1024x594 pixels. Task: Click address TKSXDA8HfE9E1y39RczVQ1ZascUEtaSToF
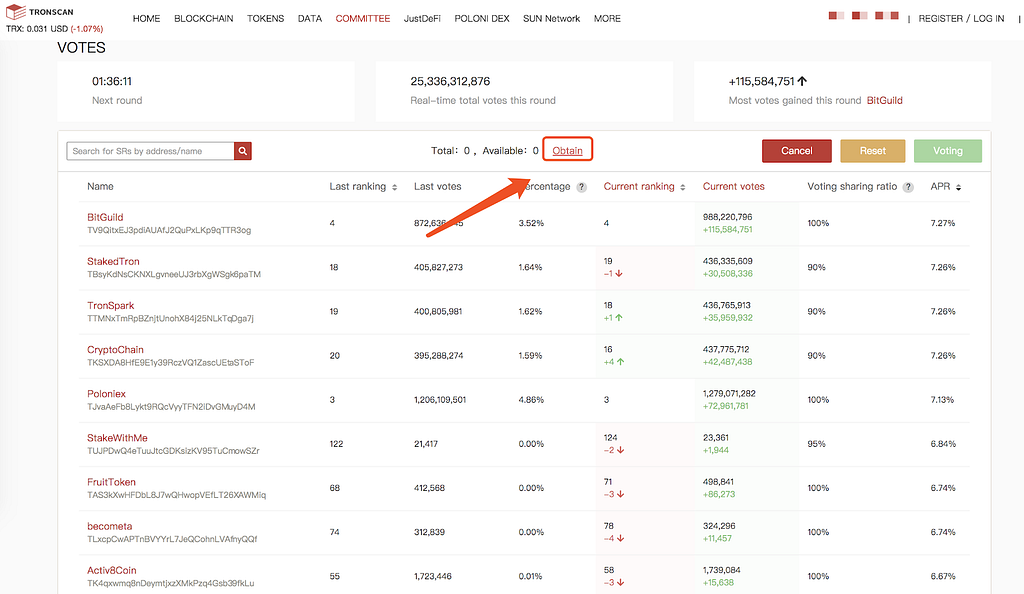(x=170, y=363)
